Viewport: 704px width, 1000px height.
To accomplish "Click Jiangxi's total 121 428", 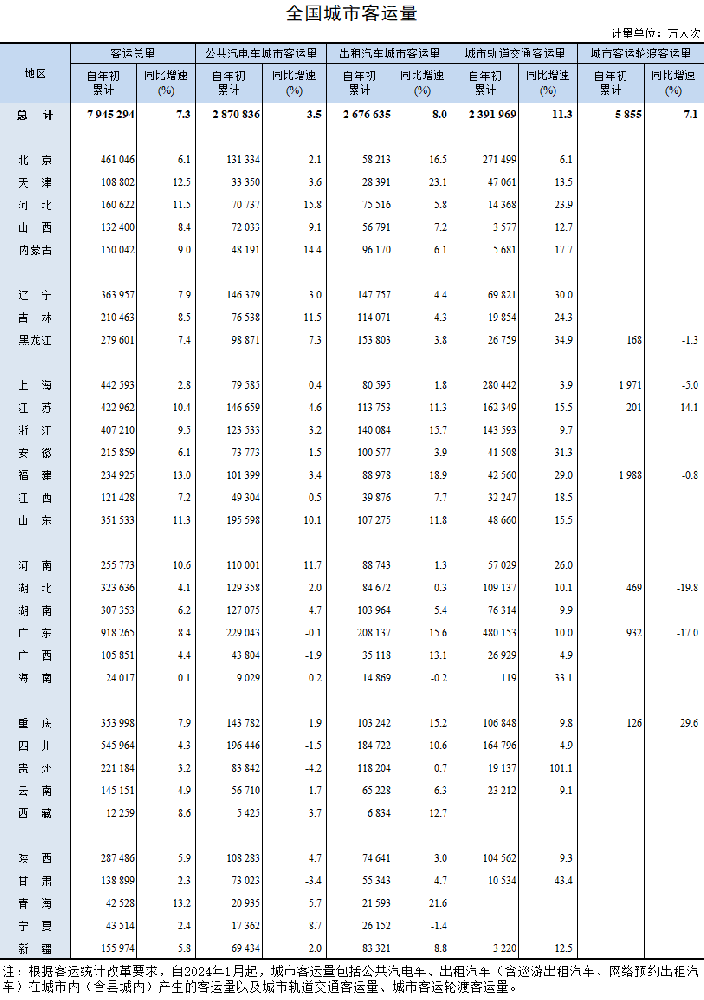I will 118,497.
